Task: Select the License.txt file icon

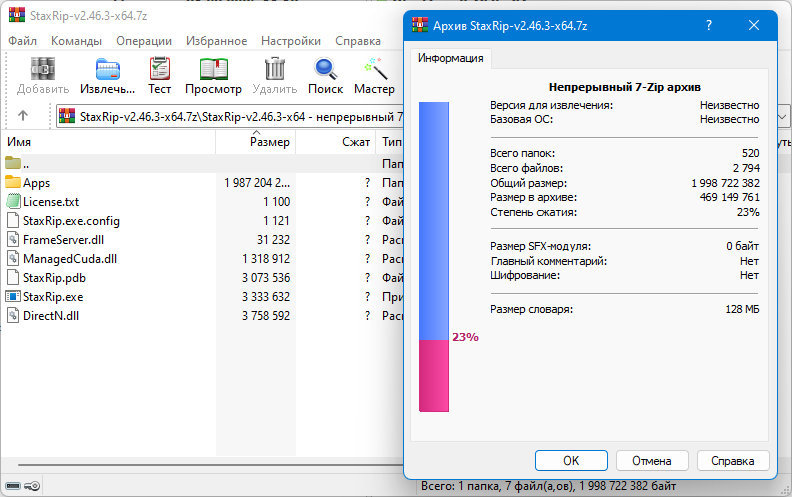Action: coord(13,201)
